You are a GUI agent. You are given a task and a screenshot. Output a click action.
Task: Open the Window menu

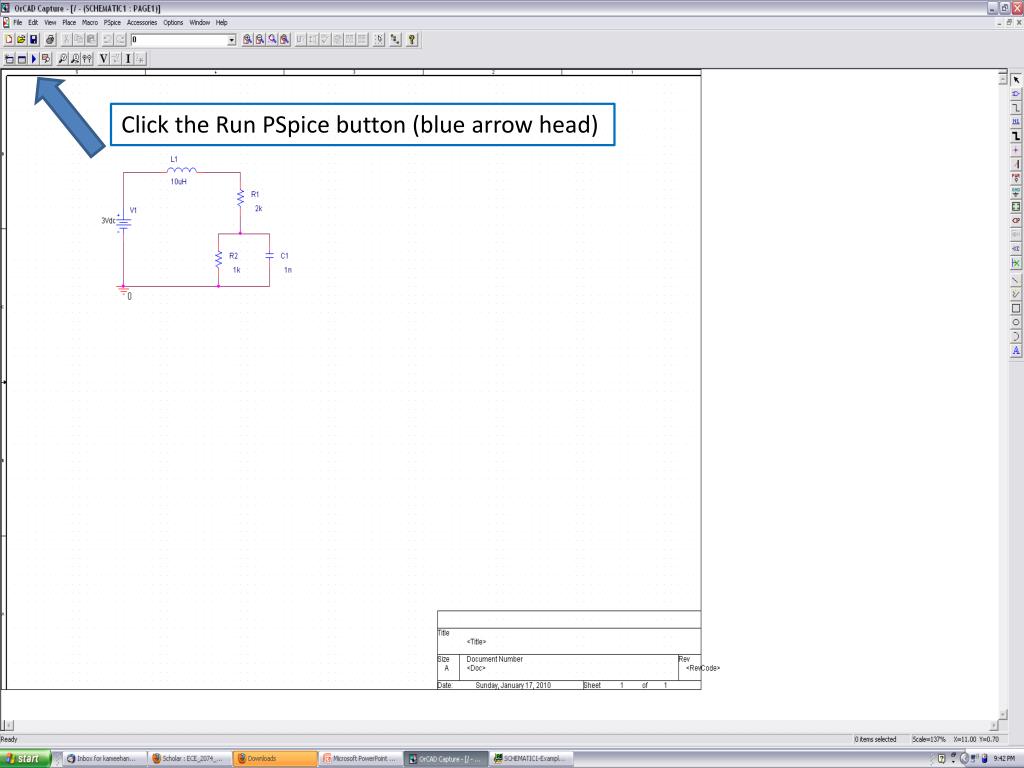pyautogui.click(x=200, y=22)
